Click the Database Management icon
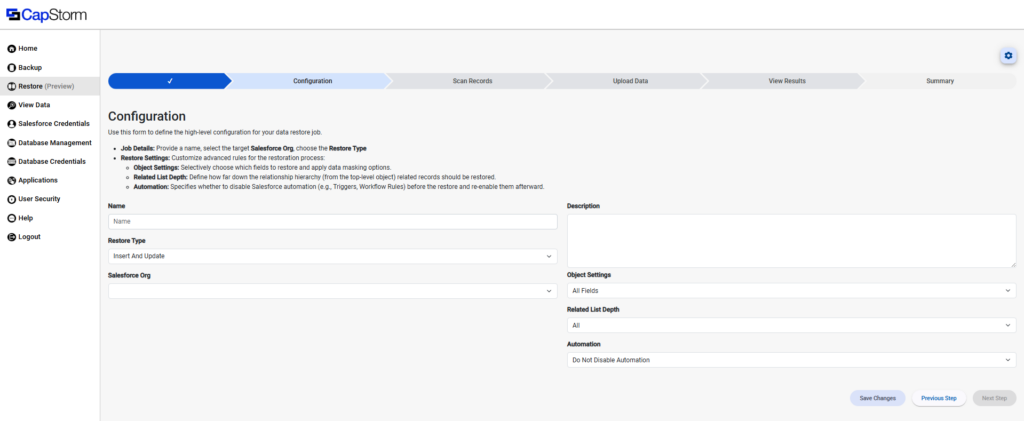This screenshot has height=421, width=1024. [x=11, y=143]
